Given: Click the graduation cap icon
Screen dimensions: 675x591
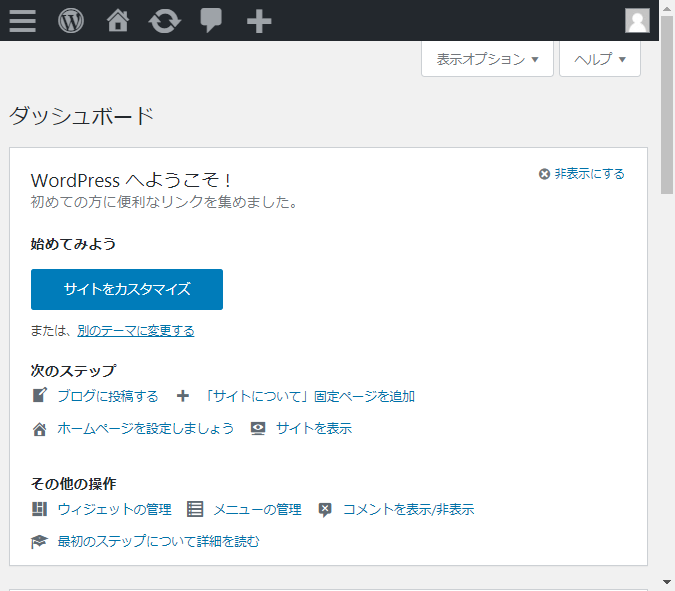Looking at the screenshot, I should click(x=39, y=541).
